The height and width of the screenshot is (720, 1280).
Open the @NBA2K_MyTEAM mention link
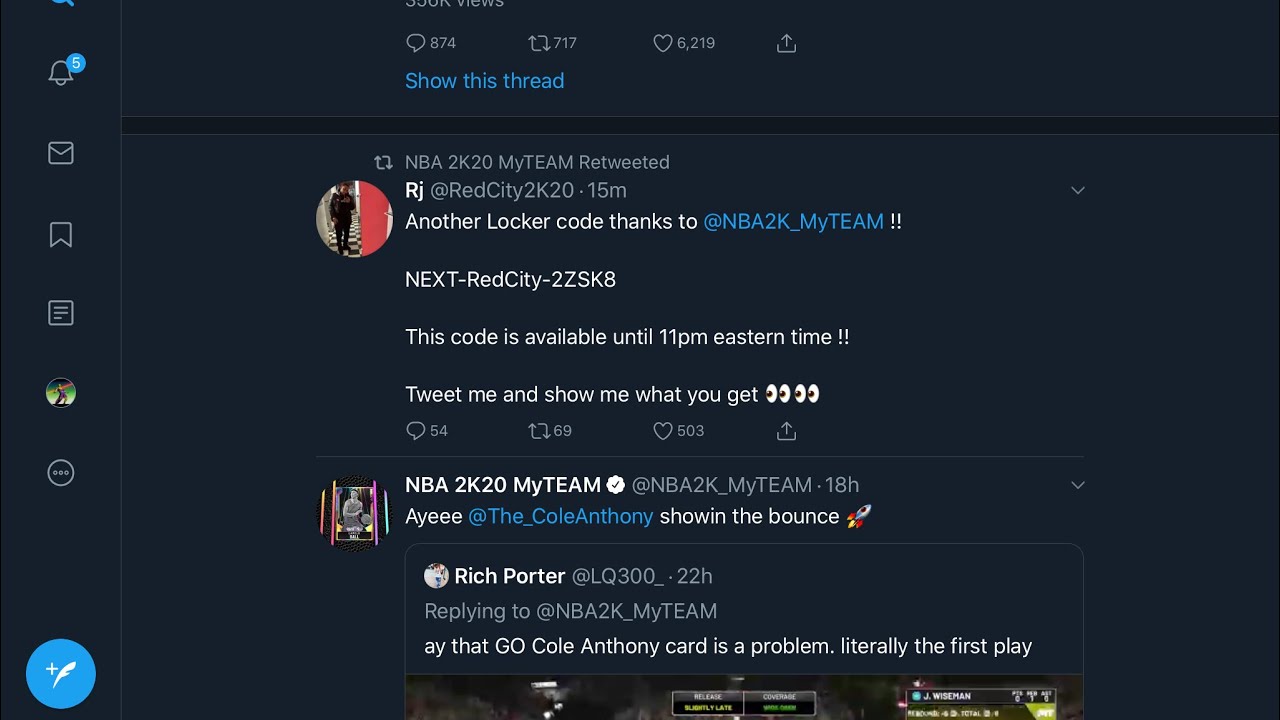(x=793, y=222)
